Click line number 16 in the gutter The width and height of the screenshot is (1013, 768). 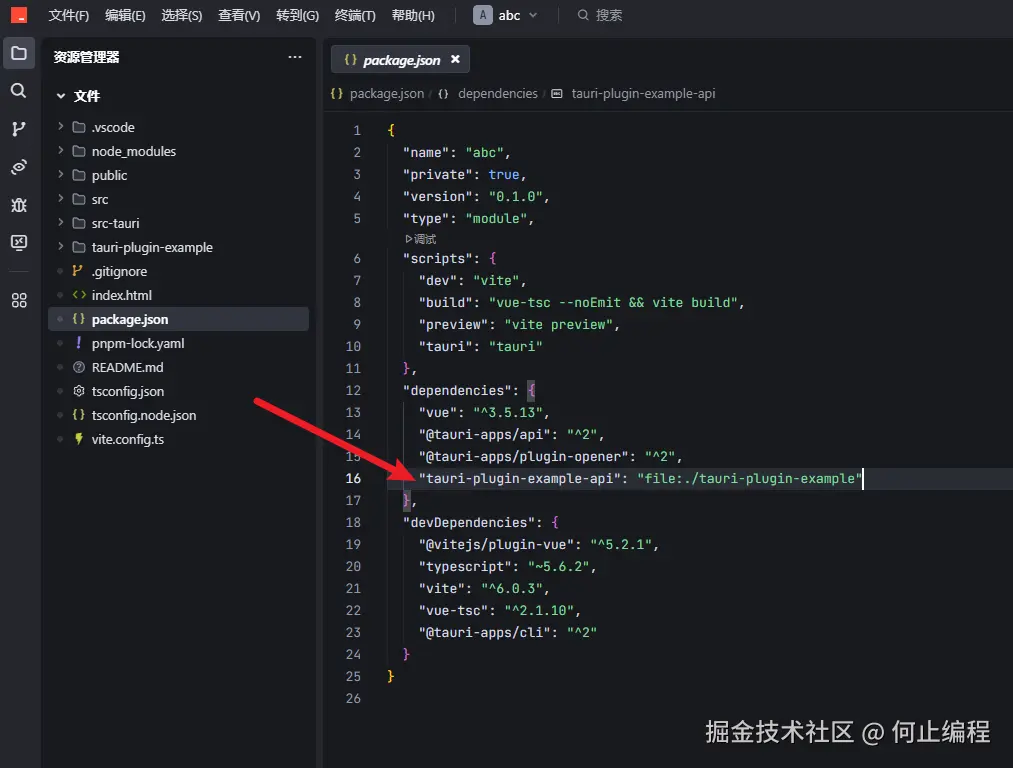[x=353, y=479]
